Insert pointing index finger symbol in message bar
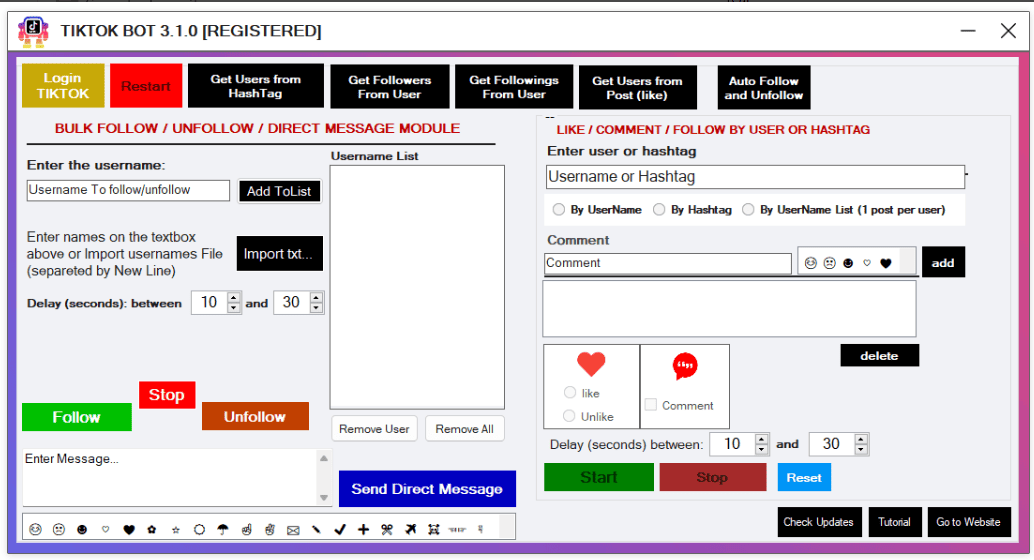The height and width of the screenshot is (560, 1034). 247,529
